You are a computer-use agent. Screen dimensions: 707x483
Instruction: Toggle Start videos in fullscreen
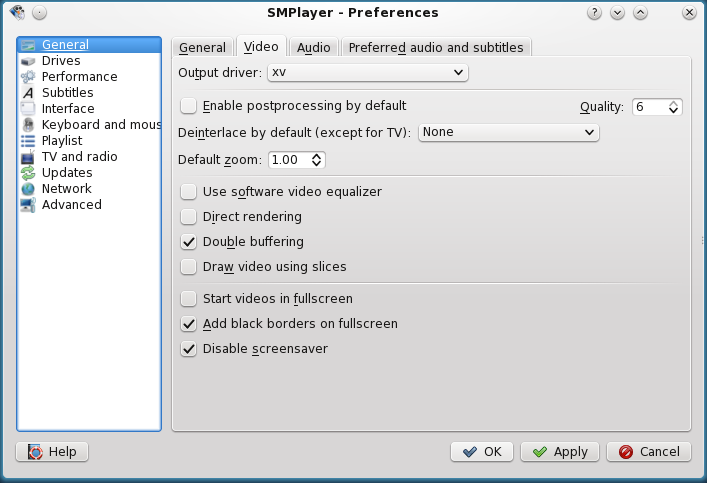(188, 298)
